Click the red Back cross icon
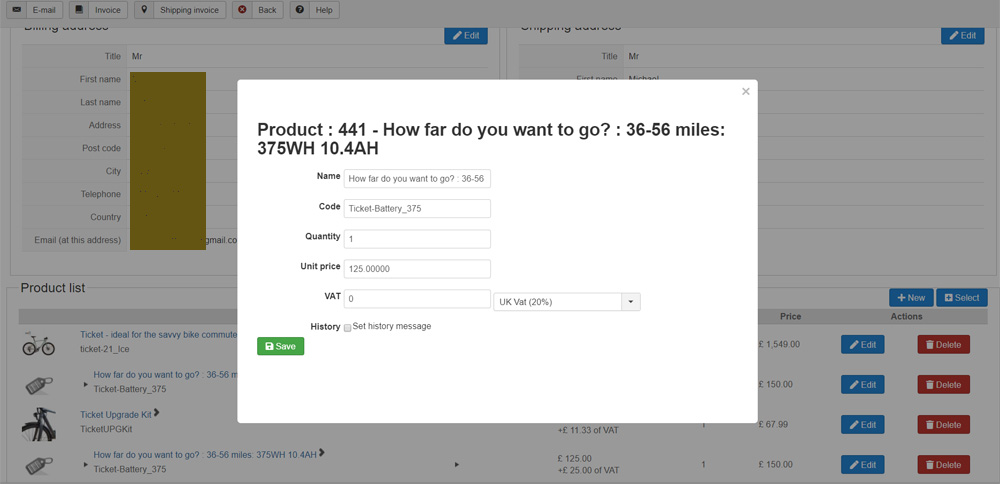The height and width of the screenshot is (484, 1000). coord(243,10)
